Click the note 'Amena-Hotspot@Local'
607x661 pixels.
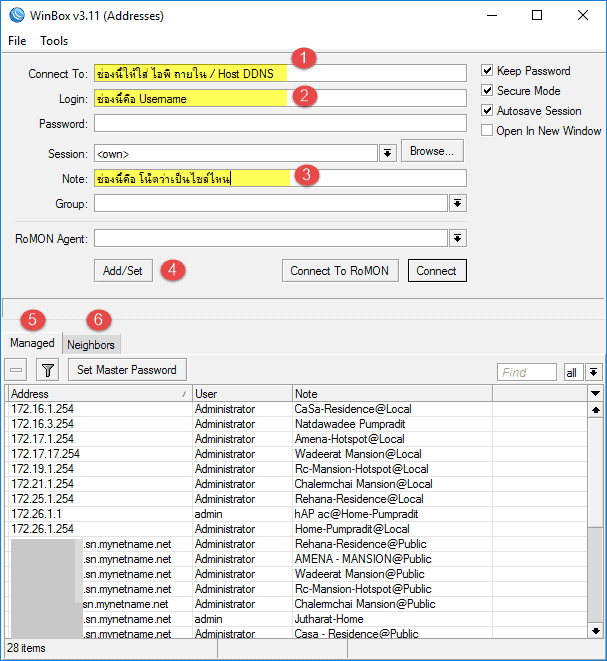(350, 439)
